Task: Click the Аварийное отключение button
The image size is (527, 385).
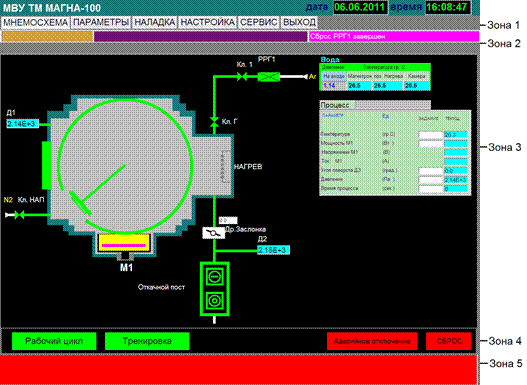Action: coord(372,341)
